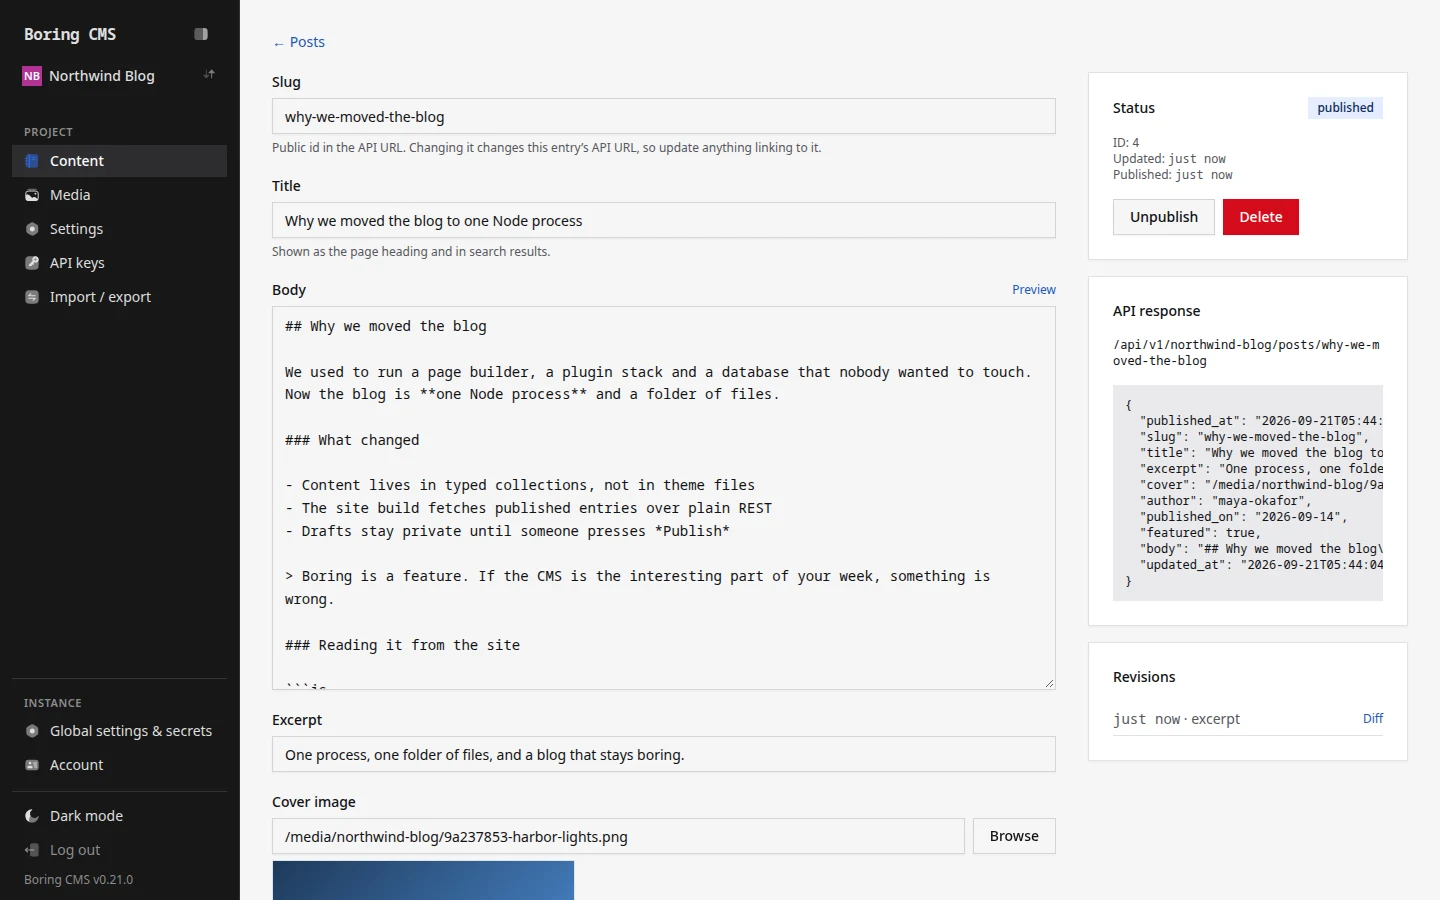Screen dimensions: 1440x900
Task: Collapse the sidebar with panel icon
Action: pos(201,34)
